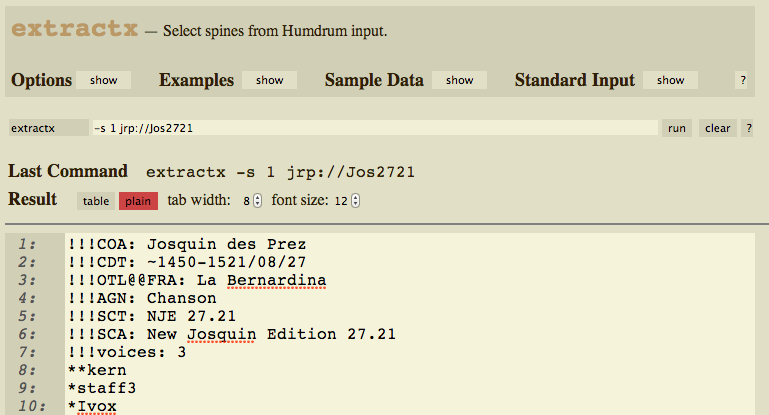Reveal the Standard Input section

pos(670,80)
